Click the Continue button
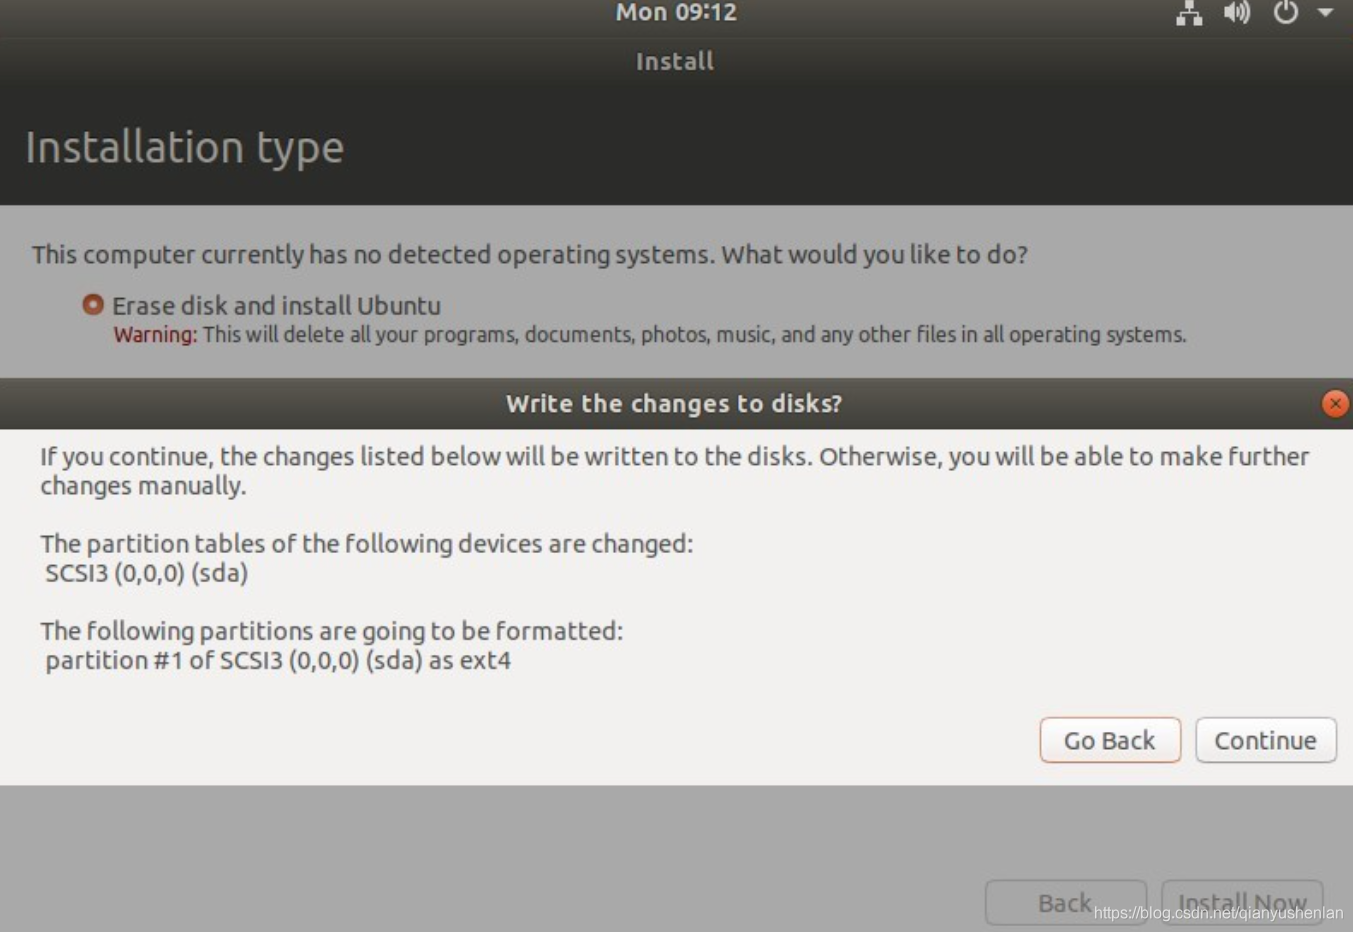The width and height of the screenshot is (1353, 932). pyautogui.click(x=1266, y=740)
